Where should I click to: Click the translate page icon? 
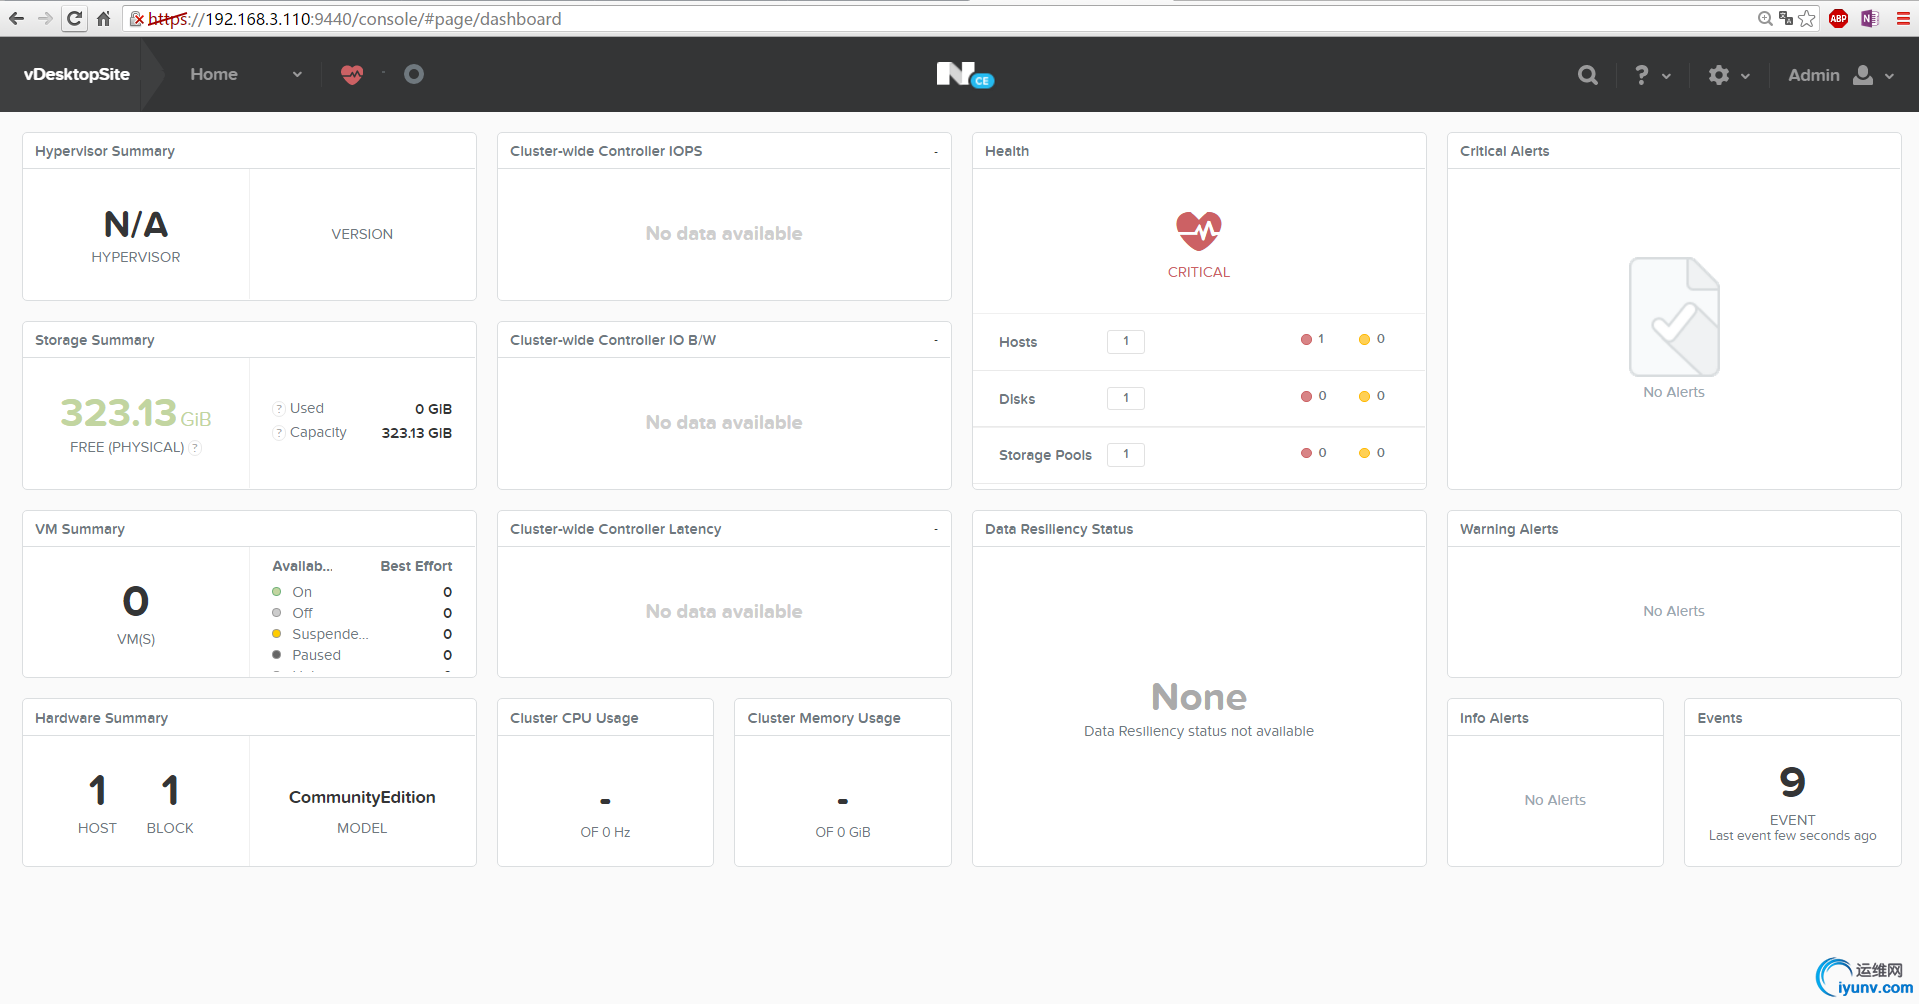(1786, 18)
